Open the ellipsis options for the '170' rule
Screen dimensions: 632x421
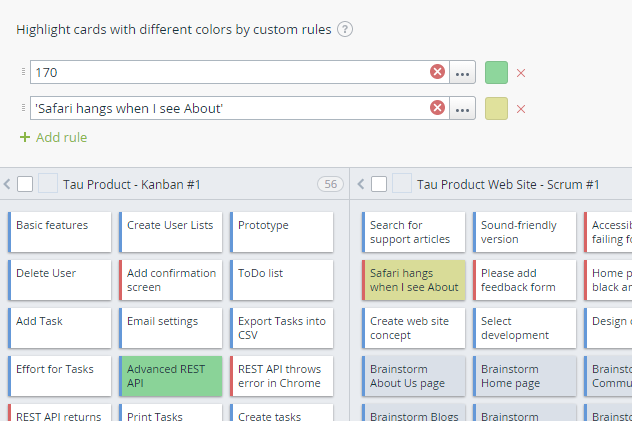(x=462, y=72)
